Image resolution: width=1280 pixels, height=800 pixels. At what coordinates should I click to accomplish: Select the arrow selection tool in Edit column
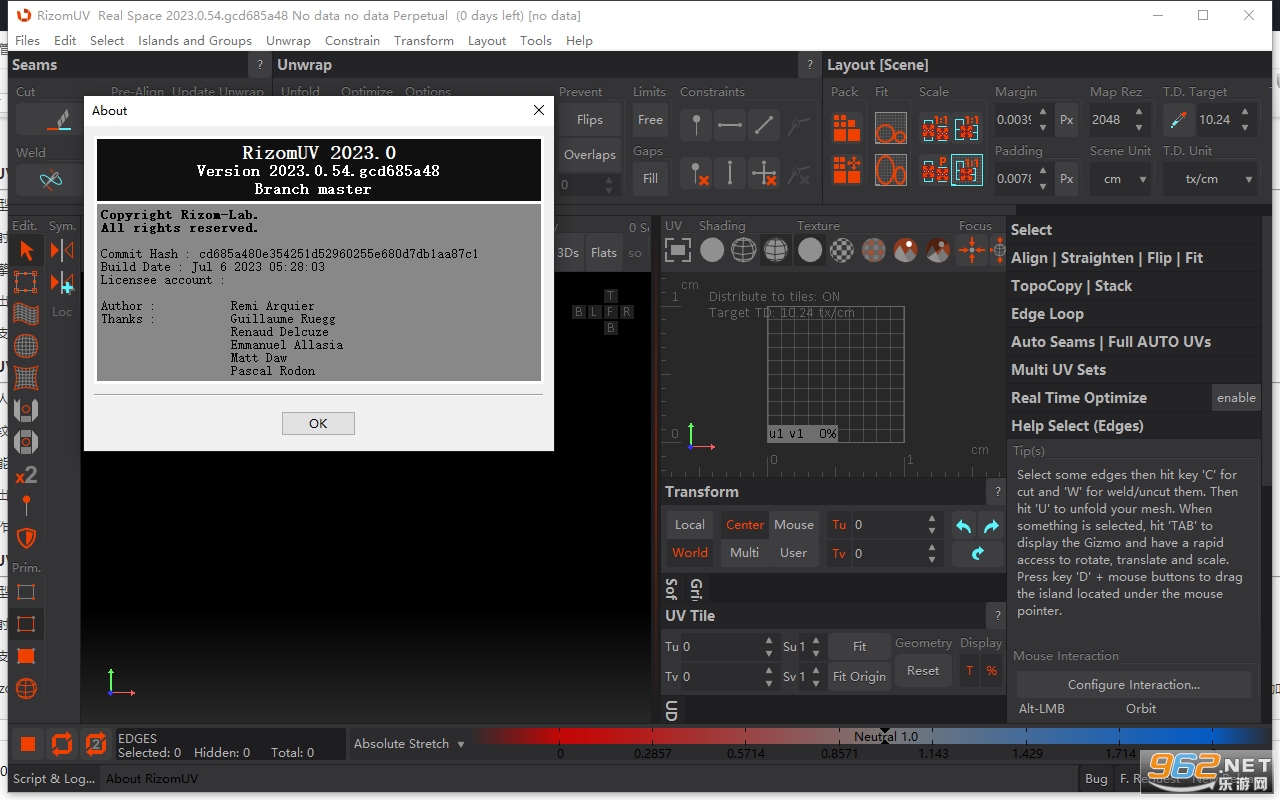coord(27,250)
